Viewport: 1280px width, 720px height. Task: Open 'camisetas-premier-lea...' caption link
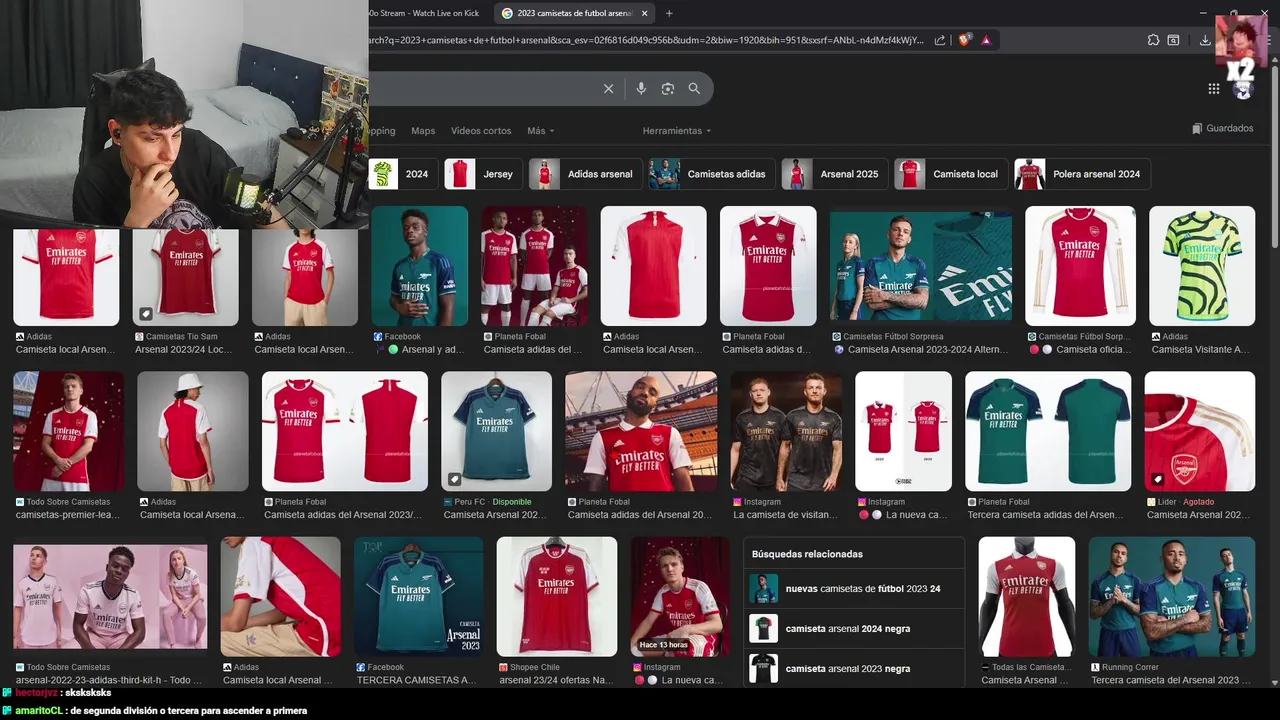click(x=68, y=515)
